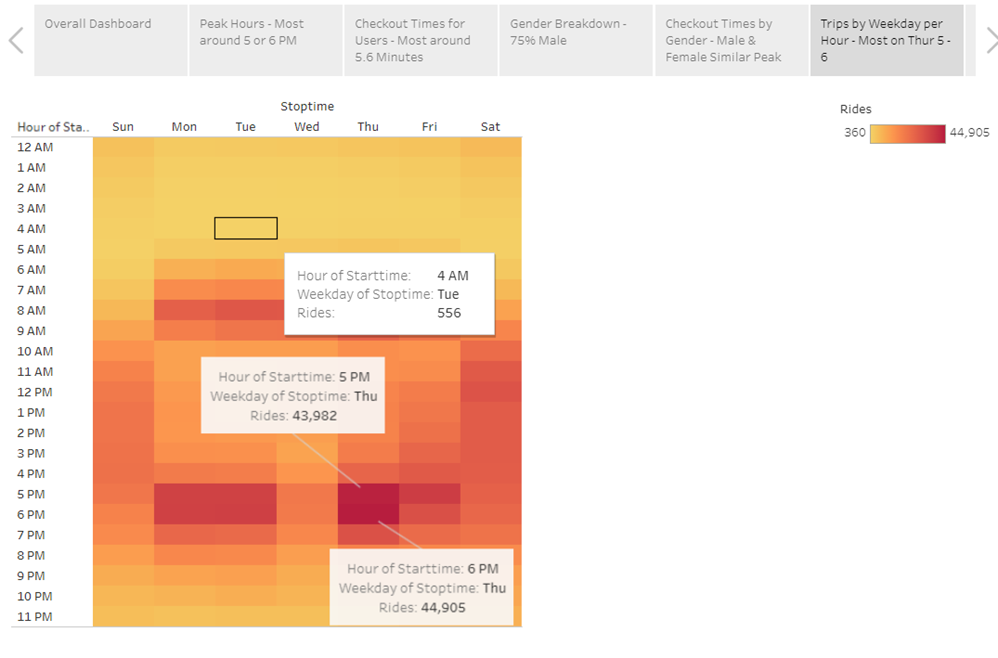This screenshot has height=658, width=998.
Task: Click the Hour of Starttime header label
Action: pos(52,126)
